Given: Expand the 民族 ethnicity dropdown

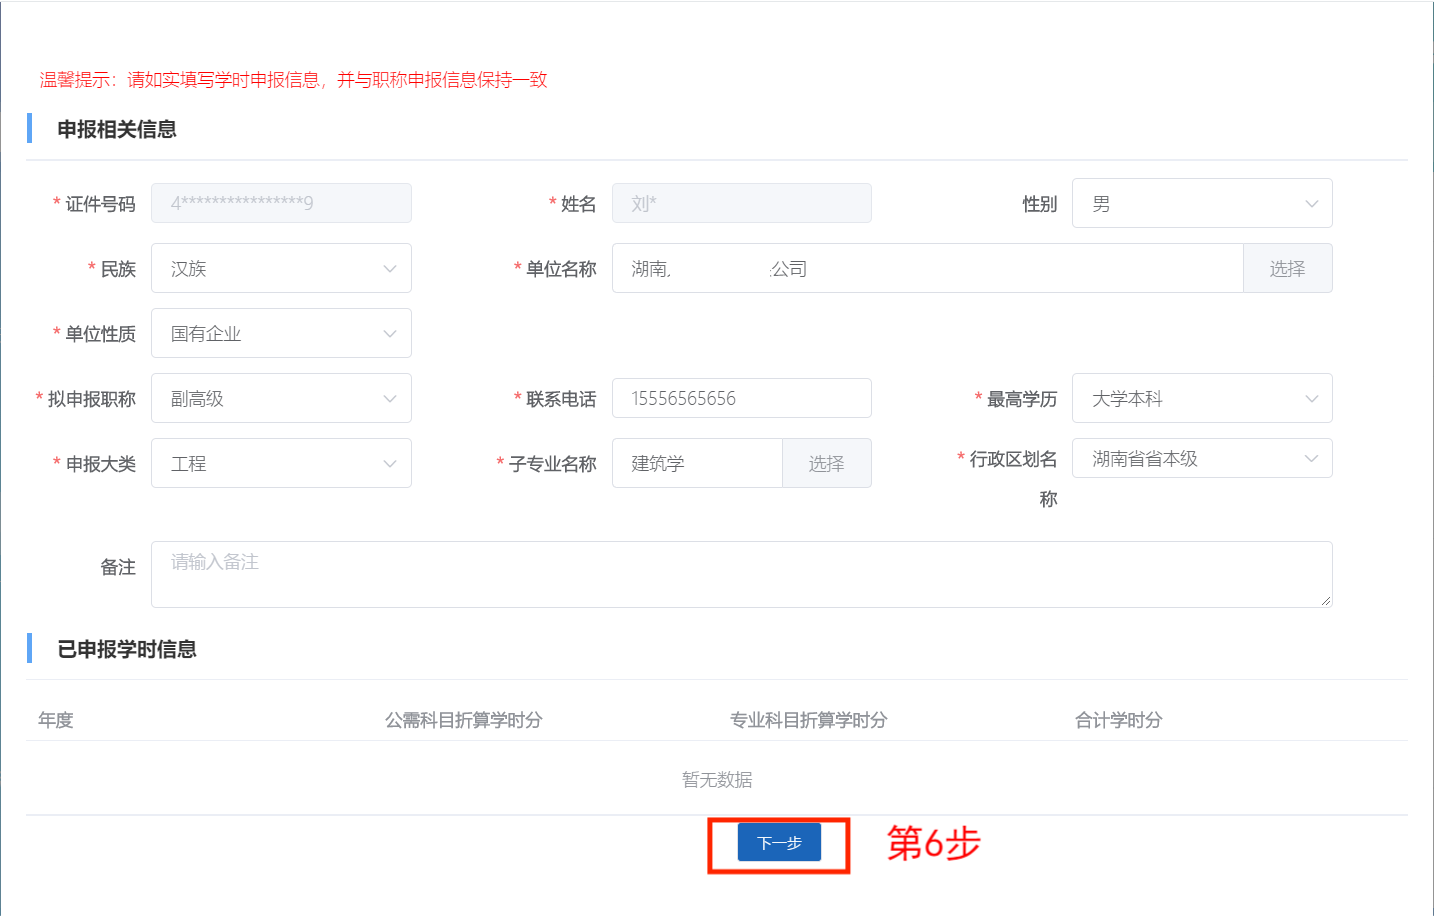Looking at the screenshot, I should click(281, 269).
